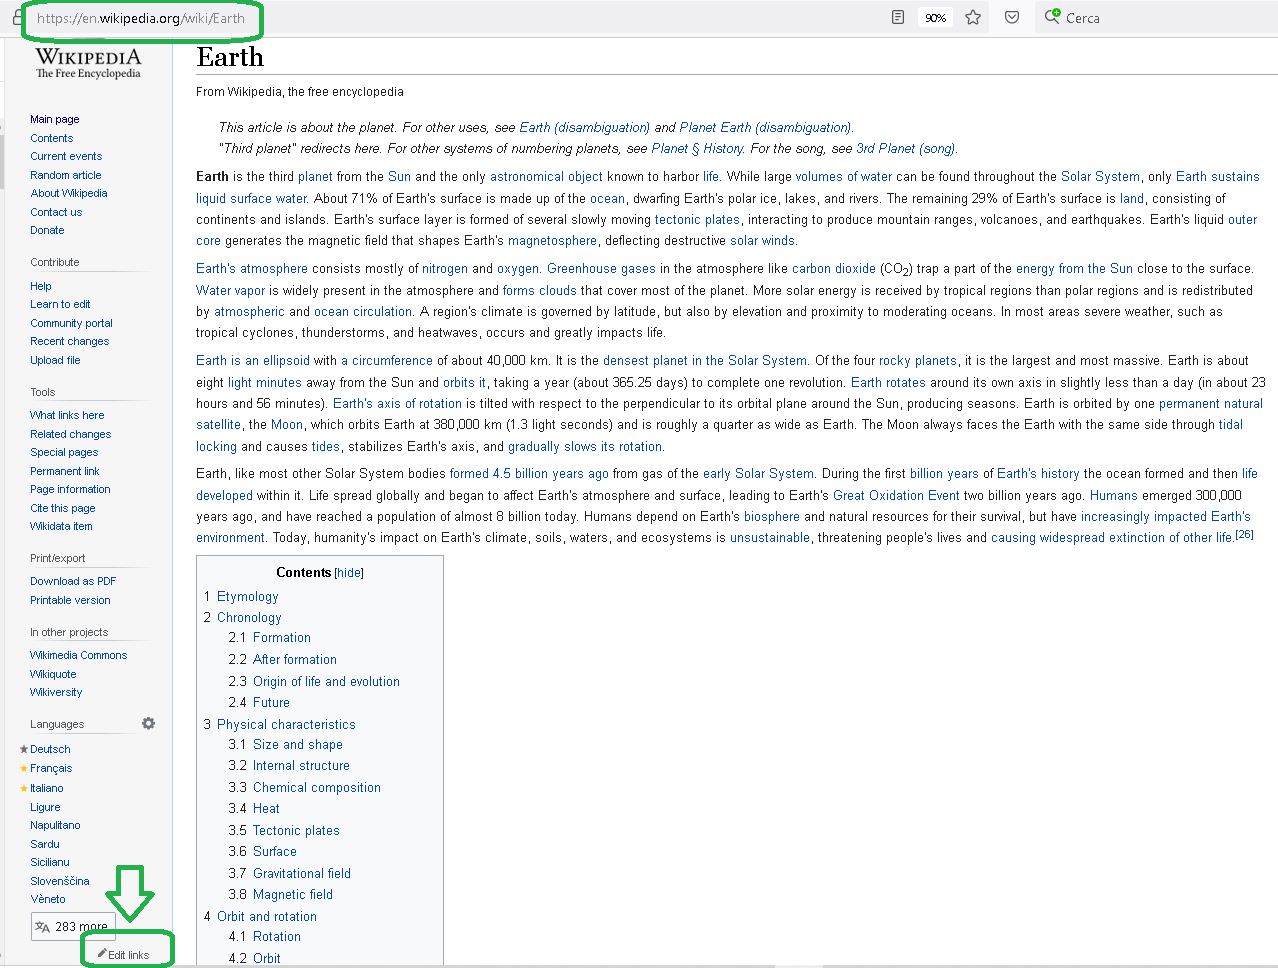Open Help under Contribute
The image size is (1278, 968).
[41, 286]
